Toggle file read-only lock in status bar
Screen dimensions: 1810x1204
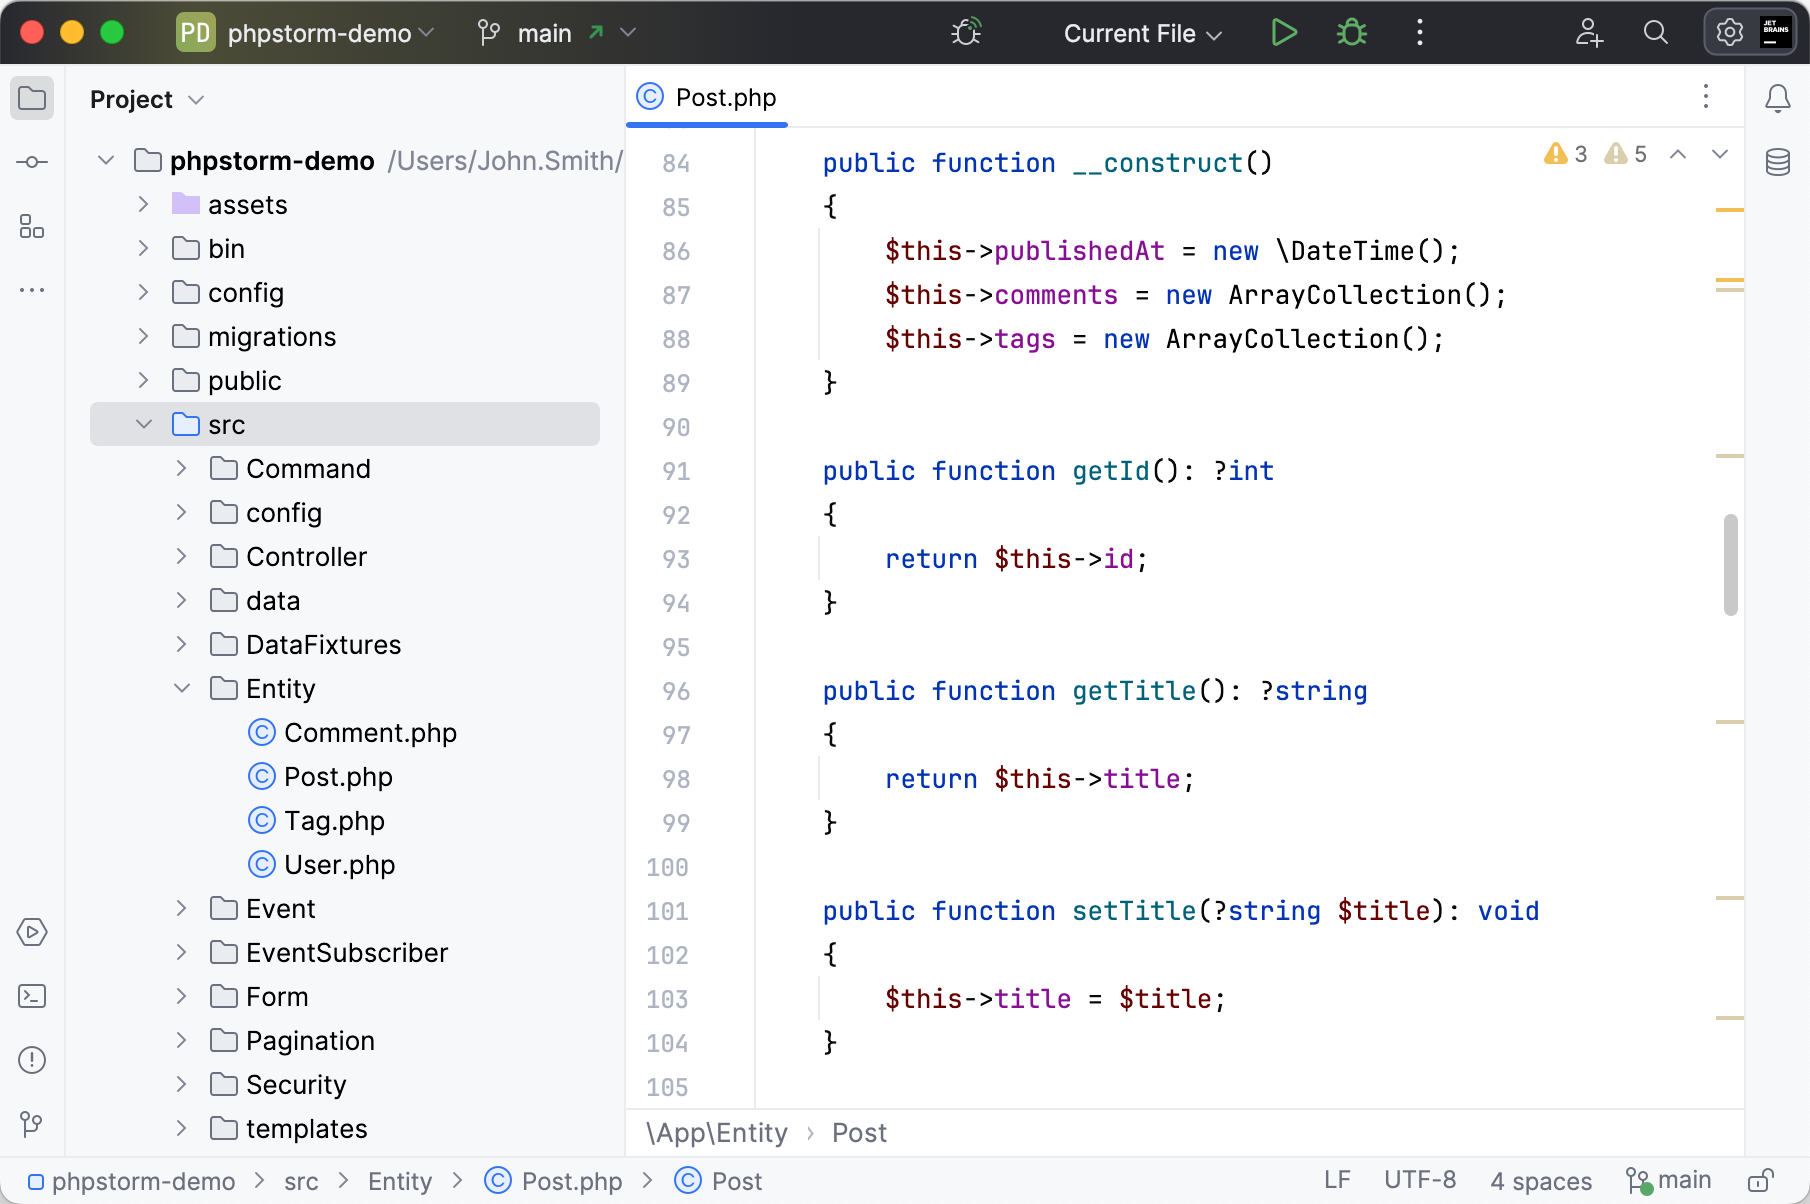click(1761, 1181)
